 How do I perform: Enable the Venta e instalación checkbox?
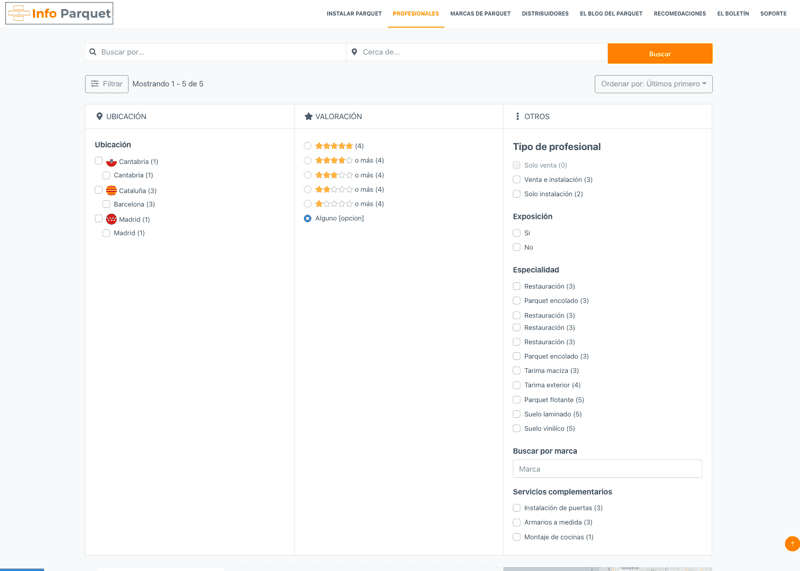[517, 180]
